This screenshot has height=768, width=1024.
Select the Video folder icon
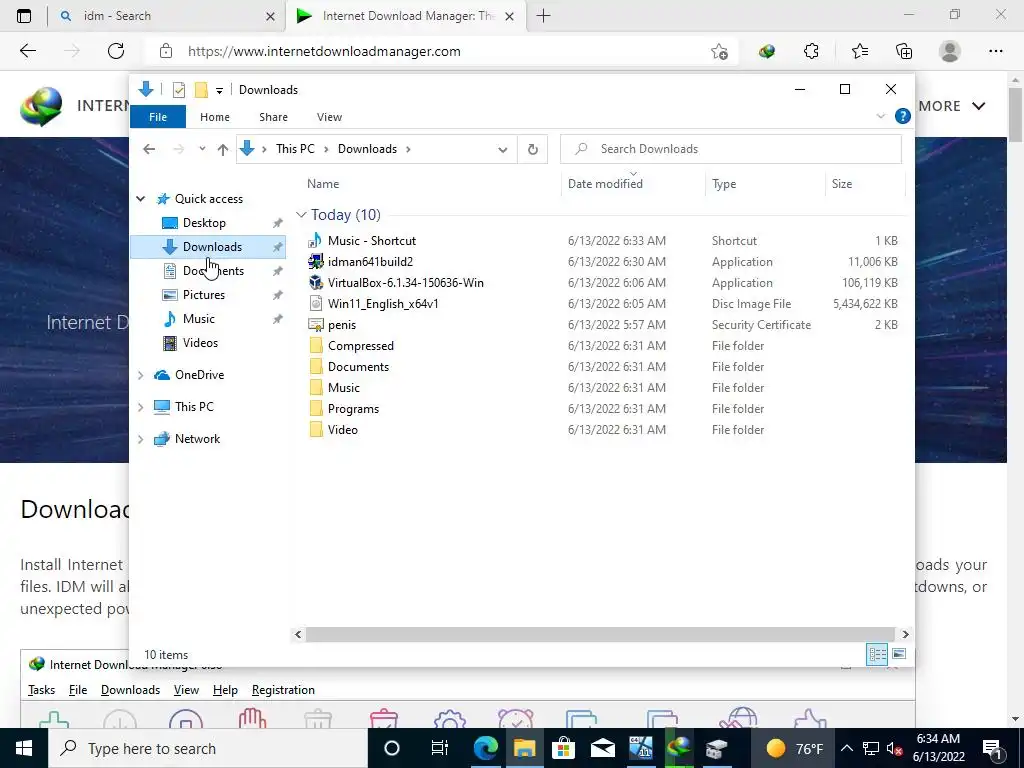[x=316, y=430]
